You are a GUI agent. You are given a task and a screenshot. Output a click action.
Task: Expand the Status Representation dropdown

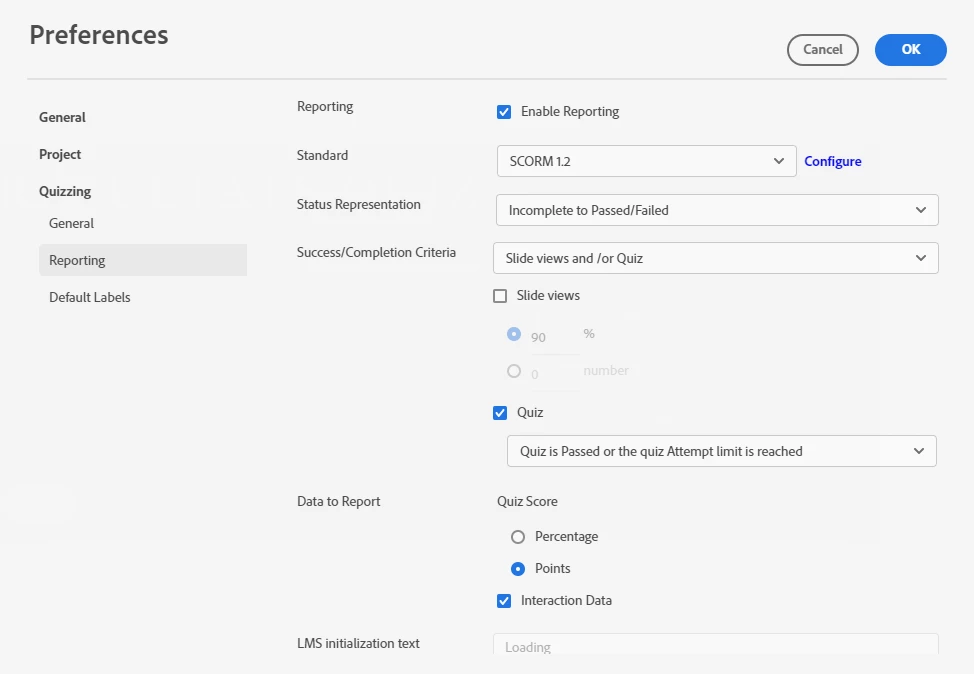(x=717, y=210)
